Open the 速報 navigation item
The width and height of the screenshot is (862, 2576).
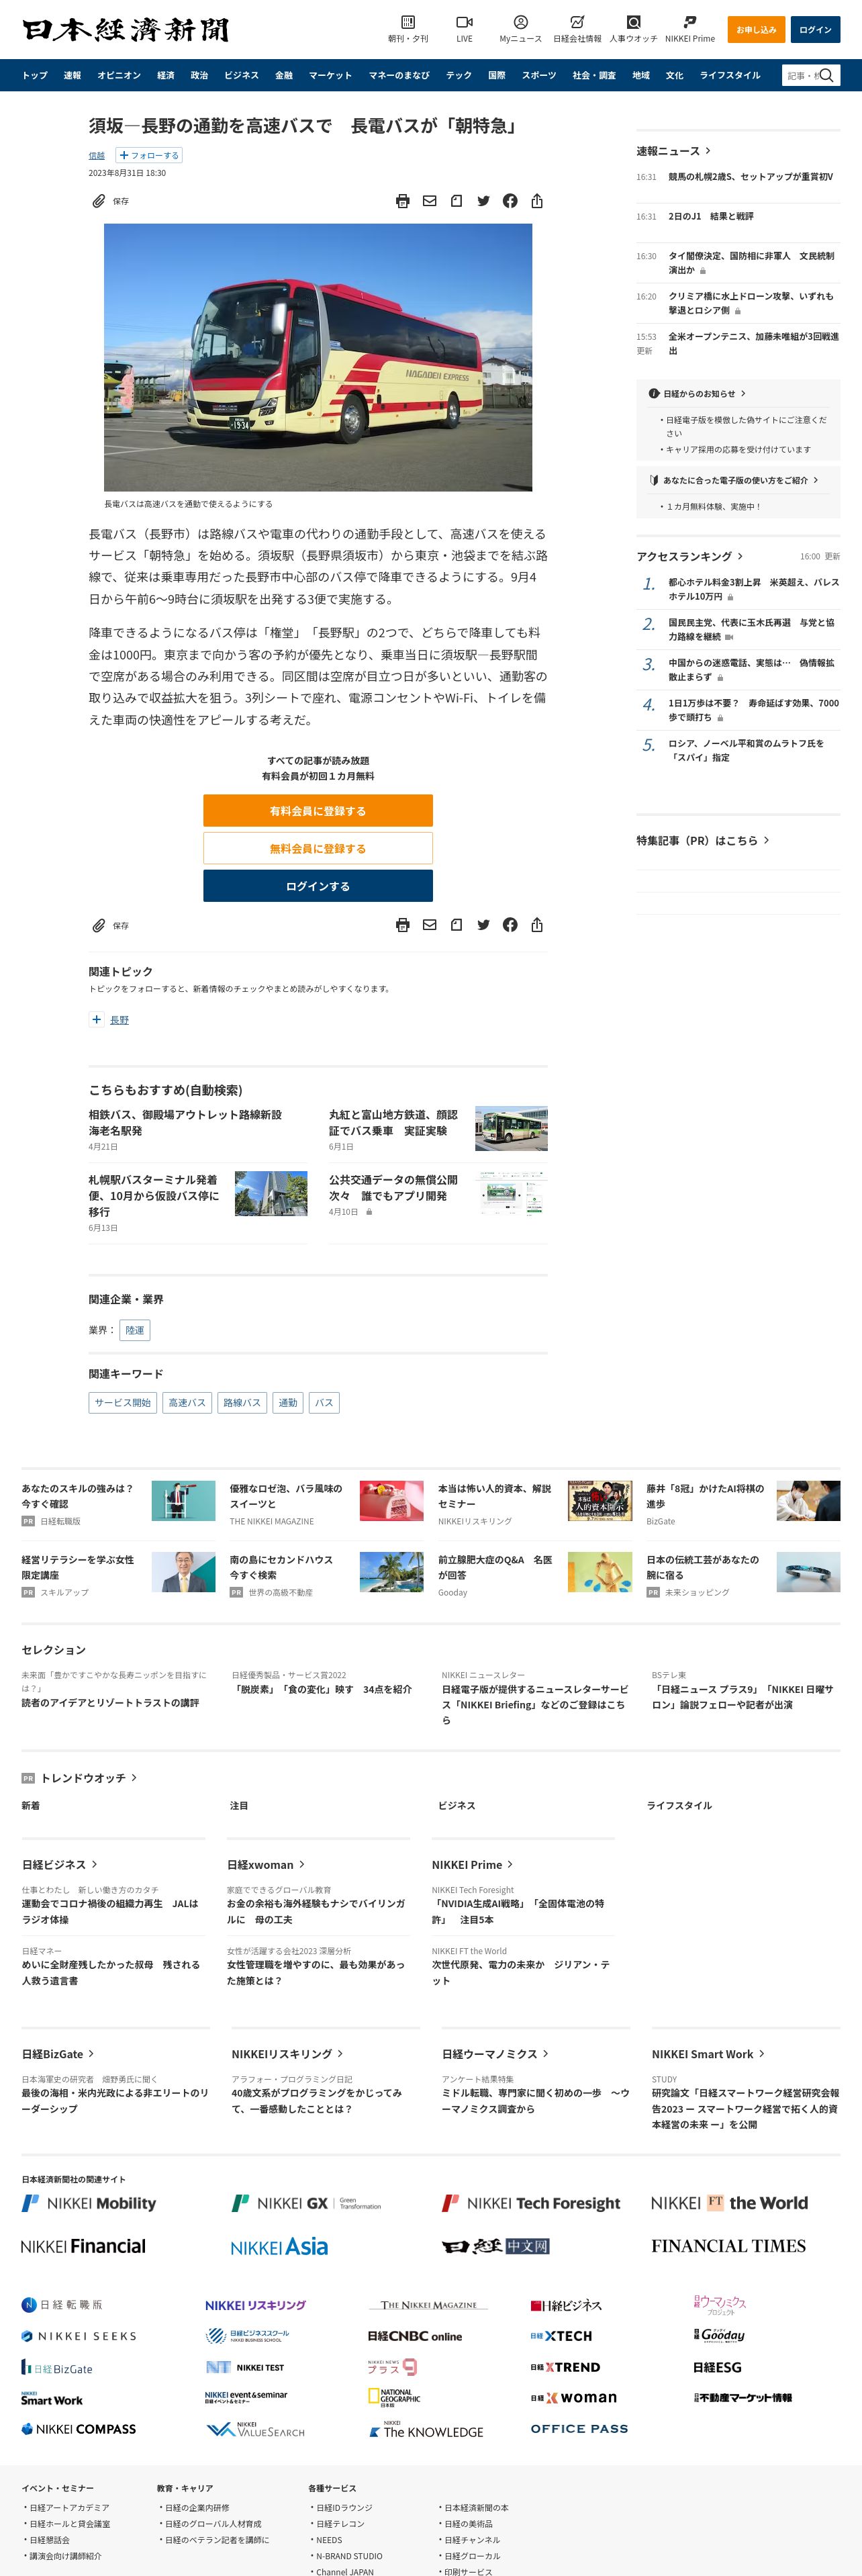coord(72,75)
